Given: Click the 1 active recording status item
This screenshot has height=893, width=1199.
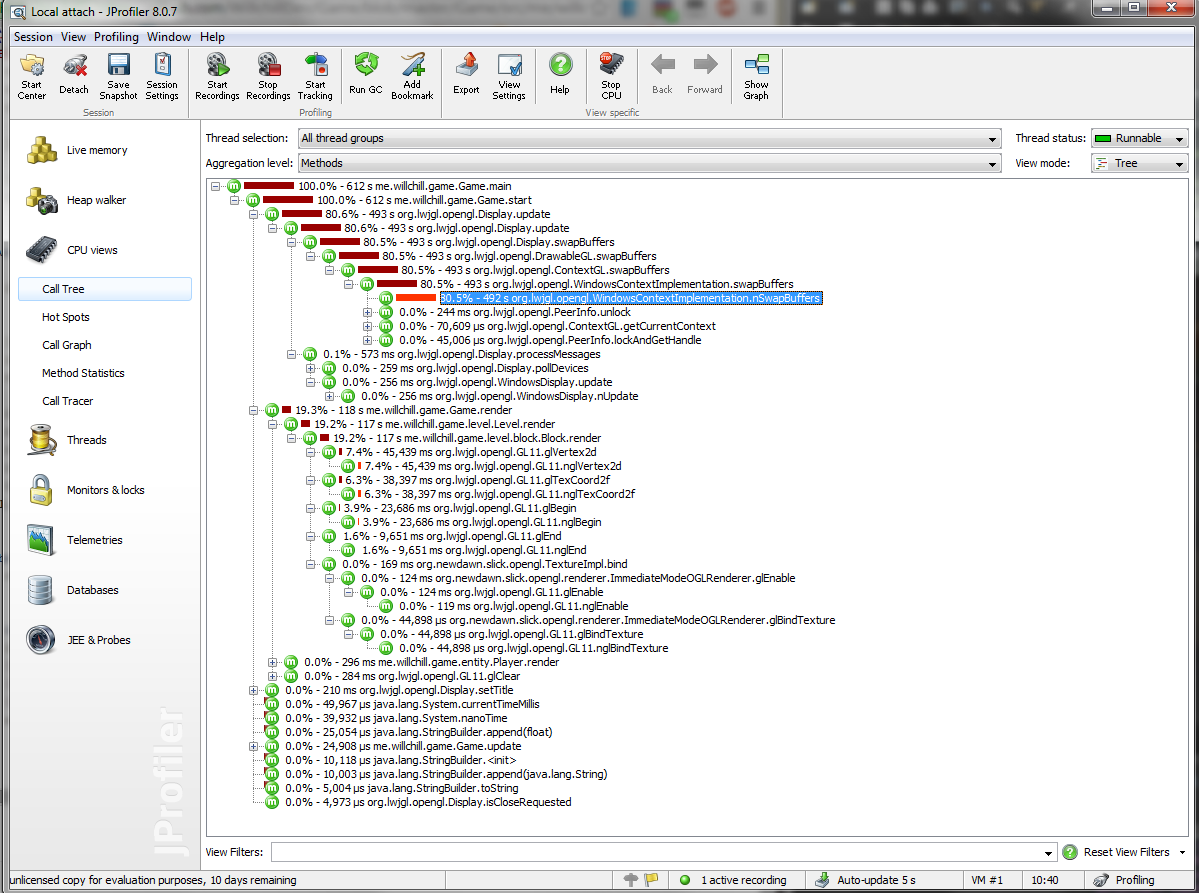Looking at the screenshot, I should pyautogui.click(x=734, y=880).
